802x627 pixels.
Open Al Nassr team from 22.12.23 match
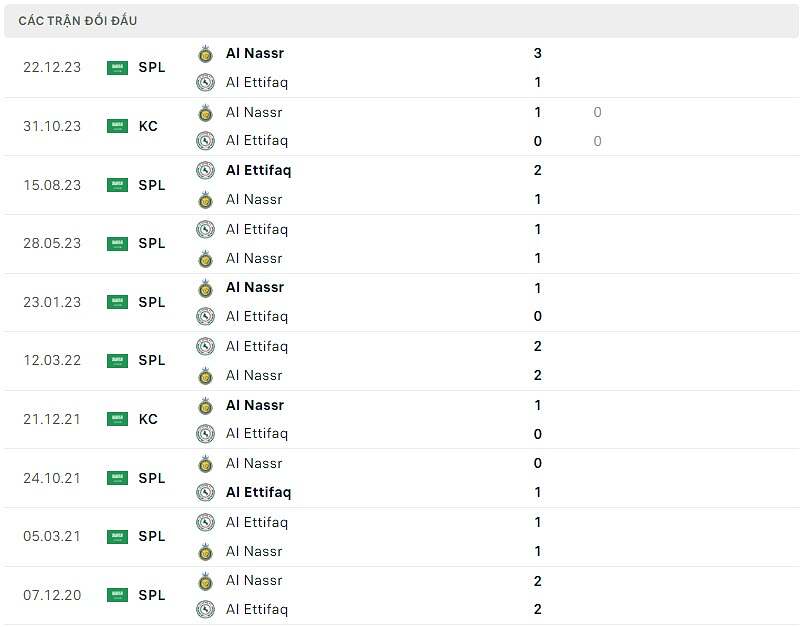click(x=254, y=54)
